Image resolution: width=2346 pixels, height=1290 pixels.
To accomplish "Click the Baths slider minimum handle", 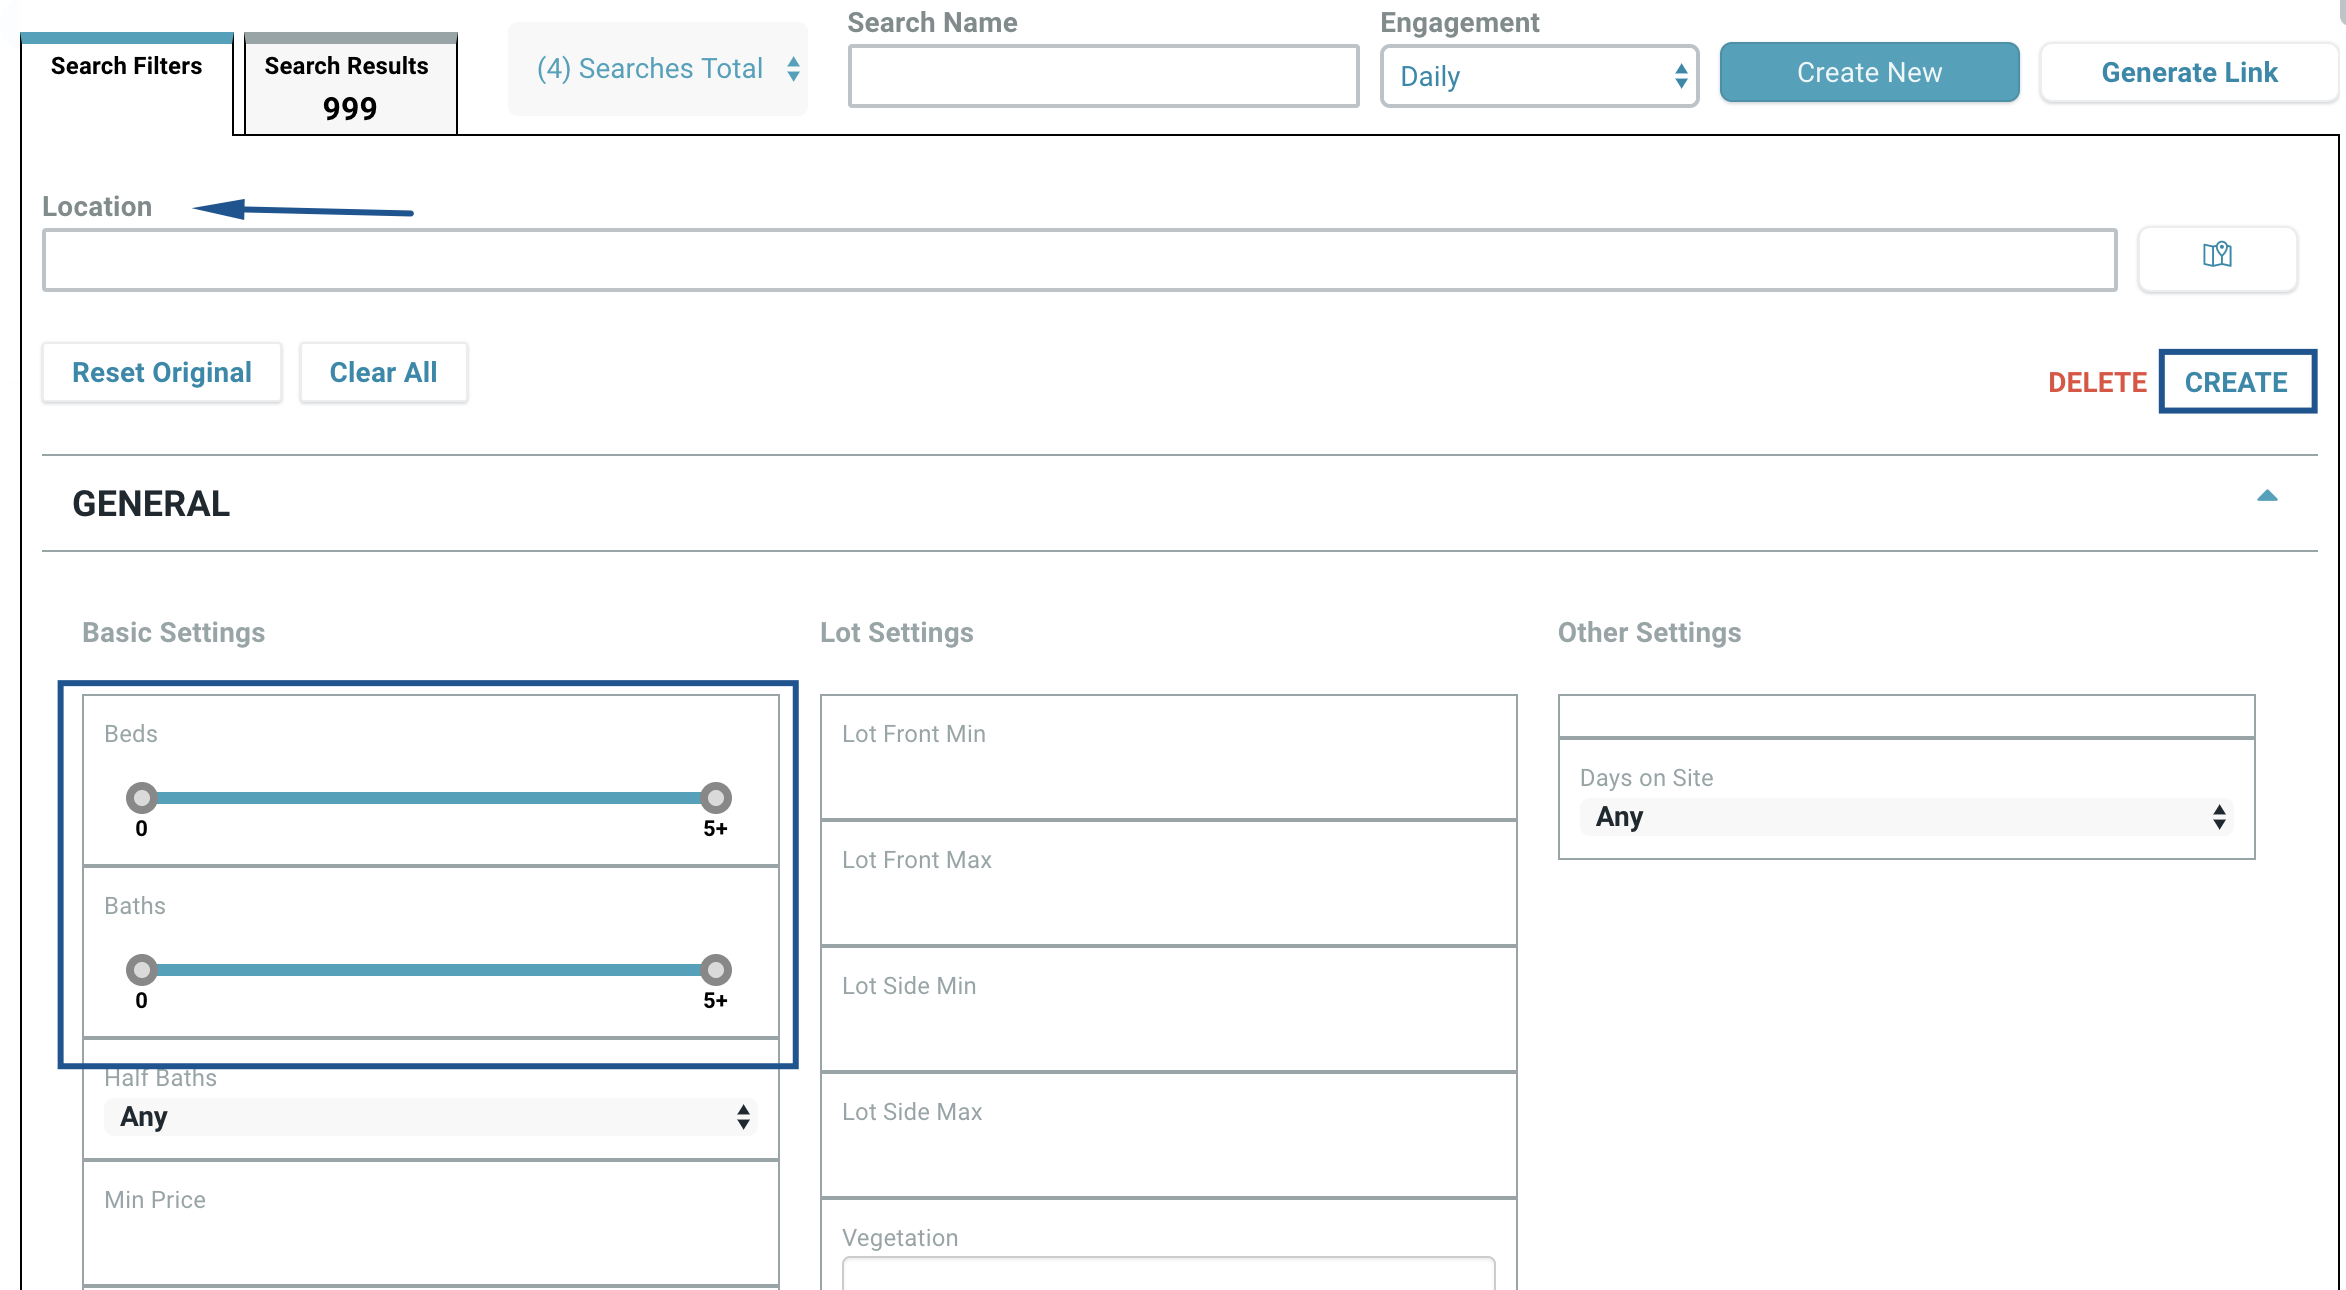I will [142, 970].
